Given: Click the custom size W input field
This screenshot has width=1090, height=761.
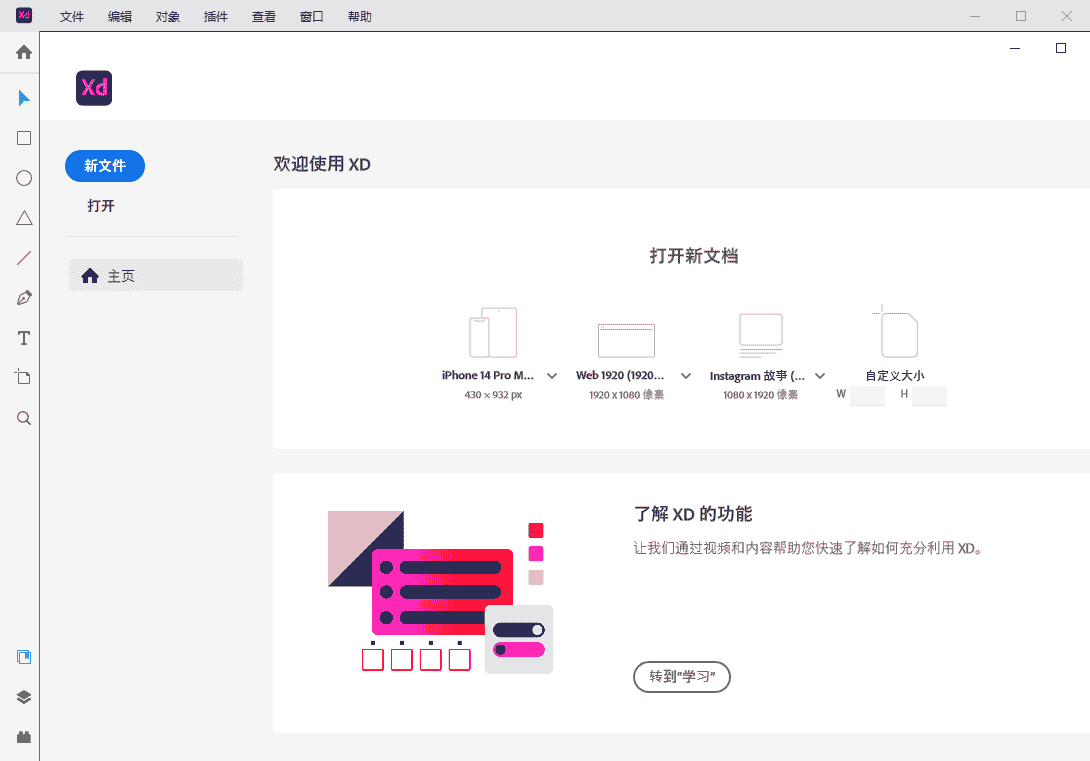Looking at the screenshot, I should tap(867, 396).
